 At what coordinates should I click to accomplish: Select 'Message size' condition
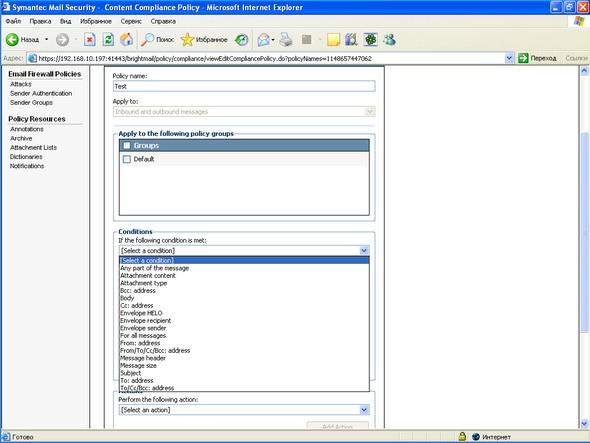(244, 365)
